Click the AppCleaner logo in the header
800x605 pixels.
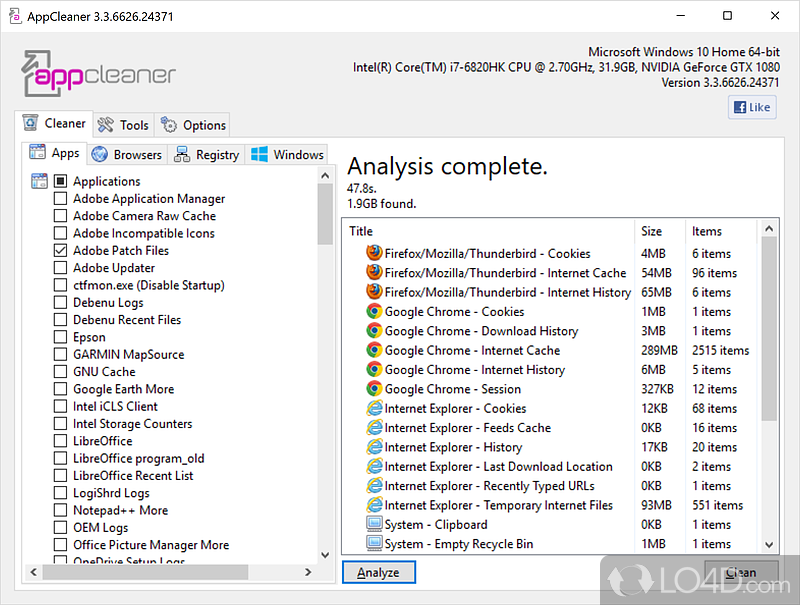click(99, 75)
